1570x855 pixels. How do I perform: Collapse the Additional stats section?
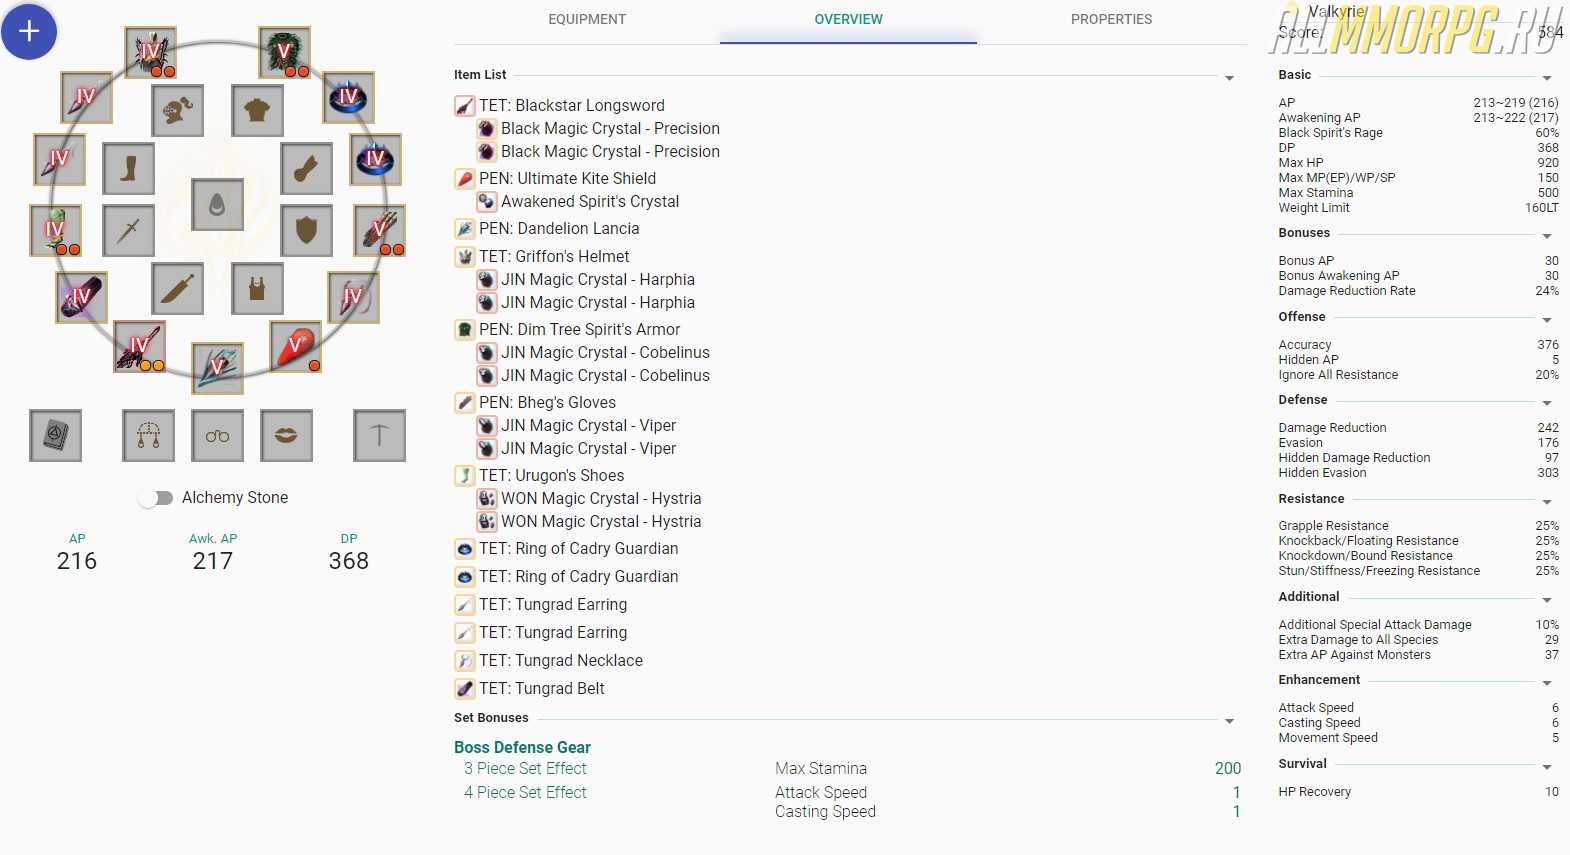(x=1547, y=600)
